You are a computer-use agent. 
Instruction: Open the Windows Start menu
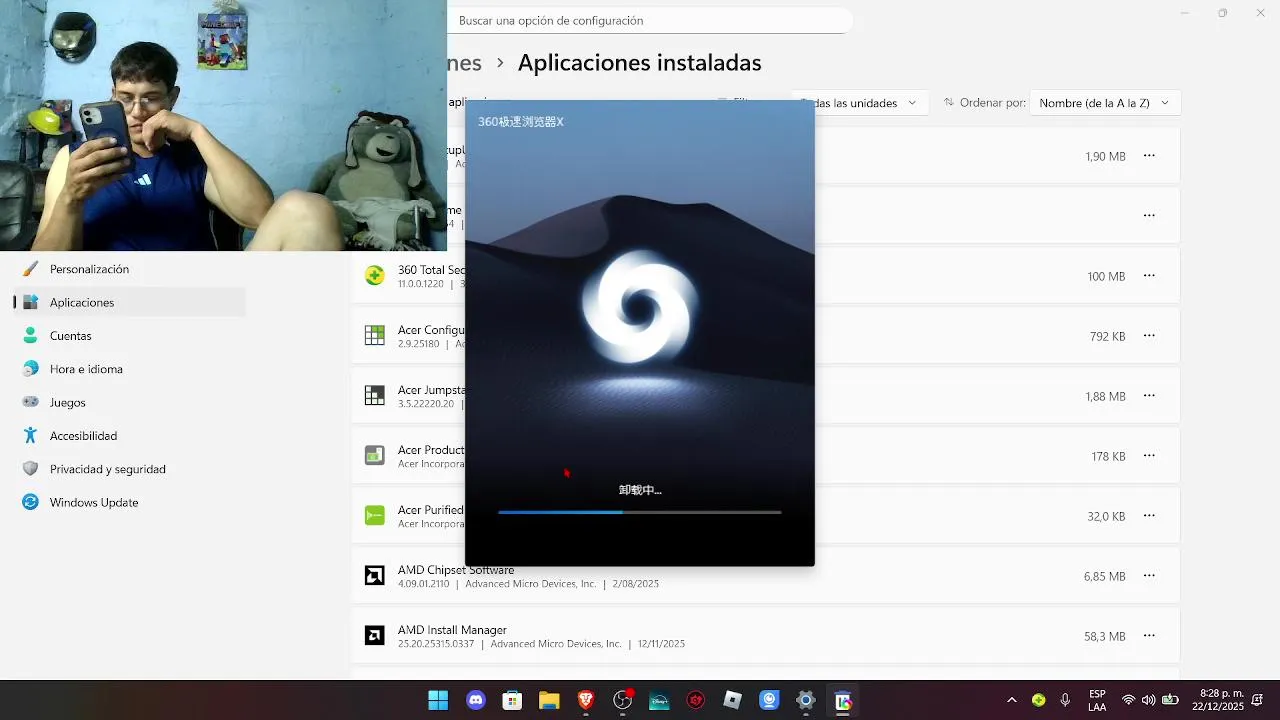click(x=438, y=700)
